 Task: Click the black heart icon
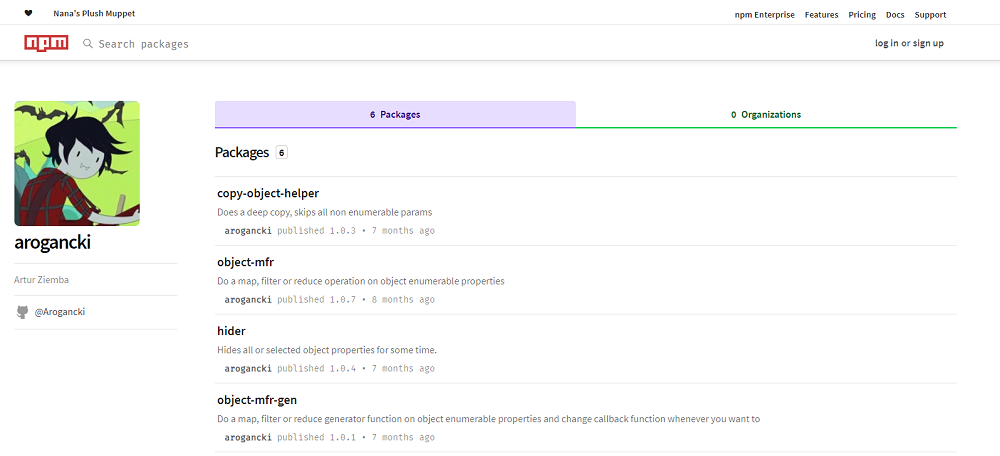pos(28,14)
